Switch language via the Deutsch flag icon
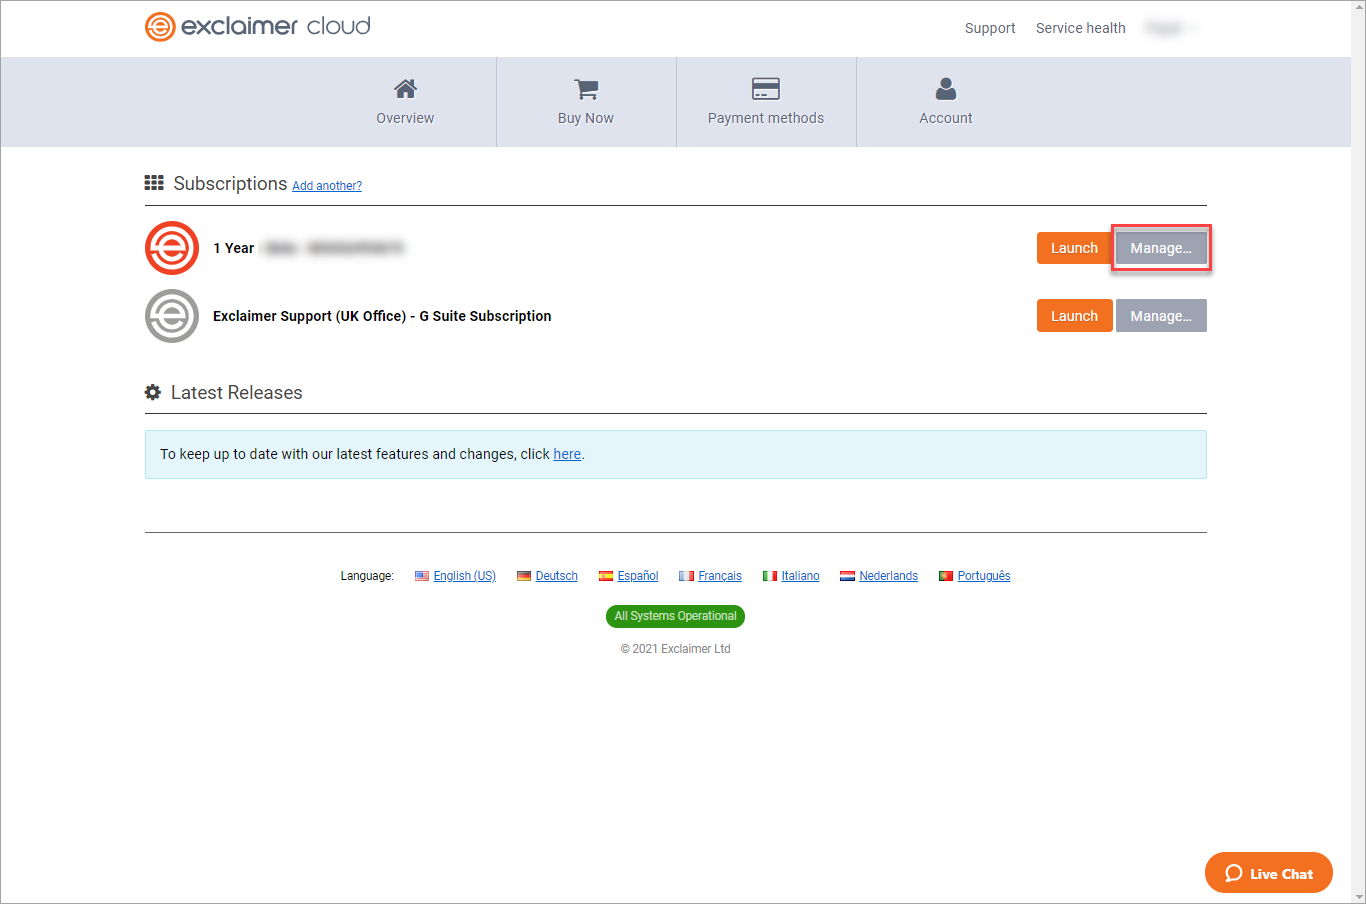This screenshot has width=1366, height=904. pyautogui.click(x=524, y=576)
